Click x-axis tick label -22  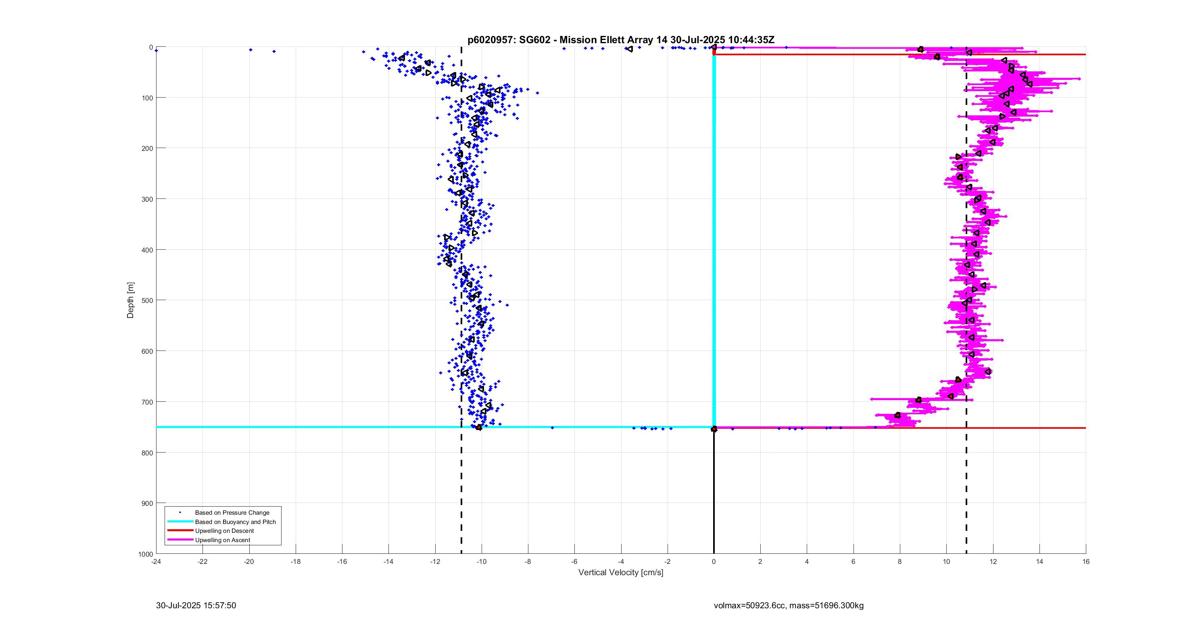click(203, 561)
